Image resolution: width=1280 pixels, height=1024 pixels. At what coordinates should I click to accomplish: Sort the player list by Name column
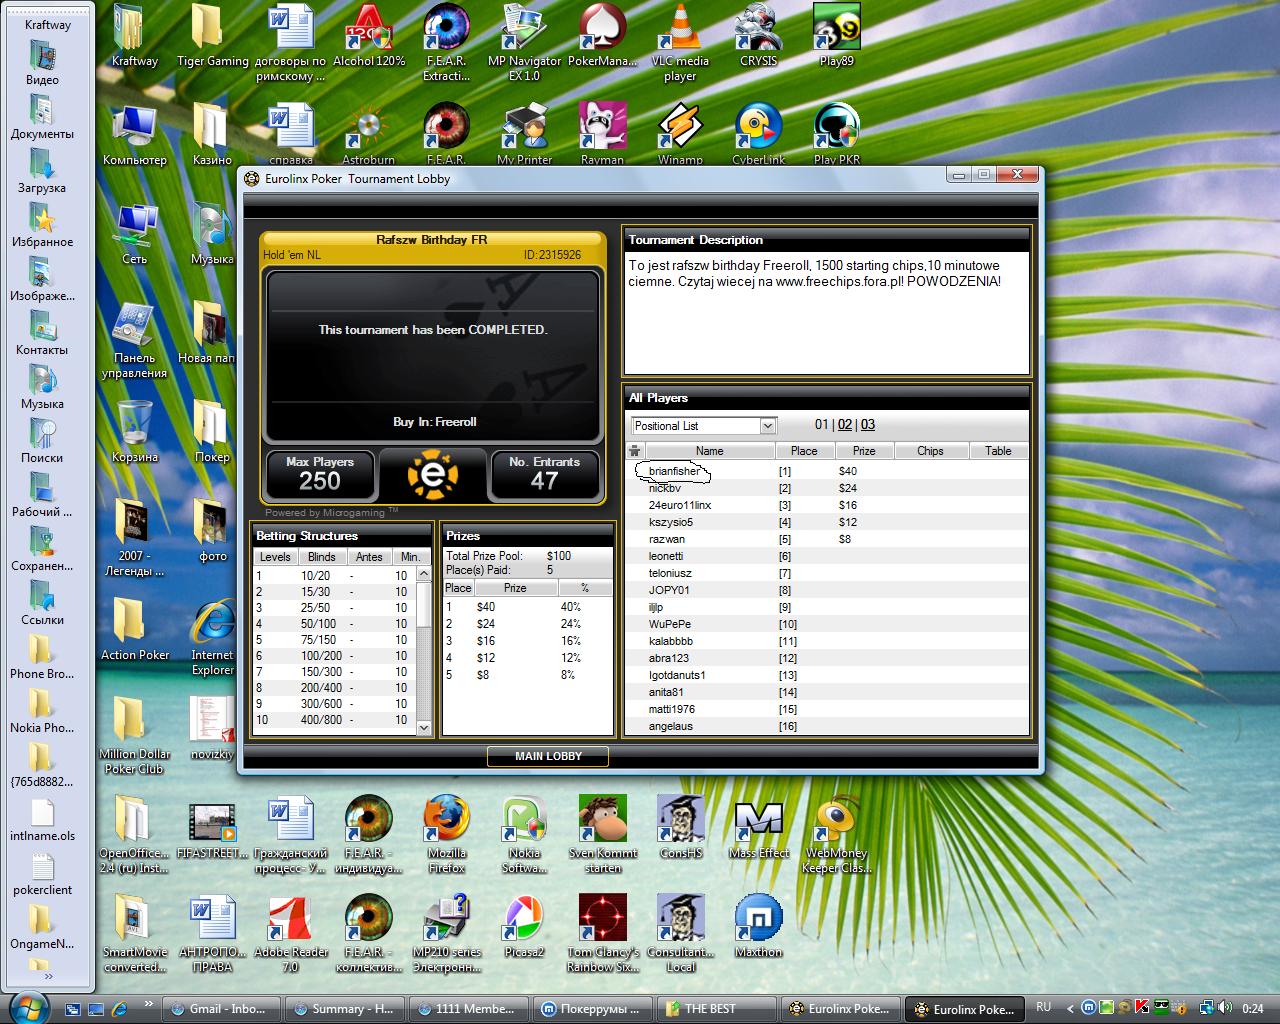709,451
